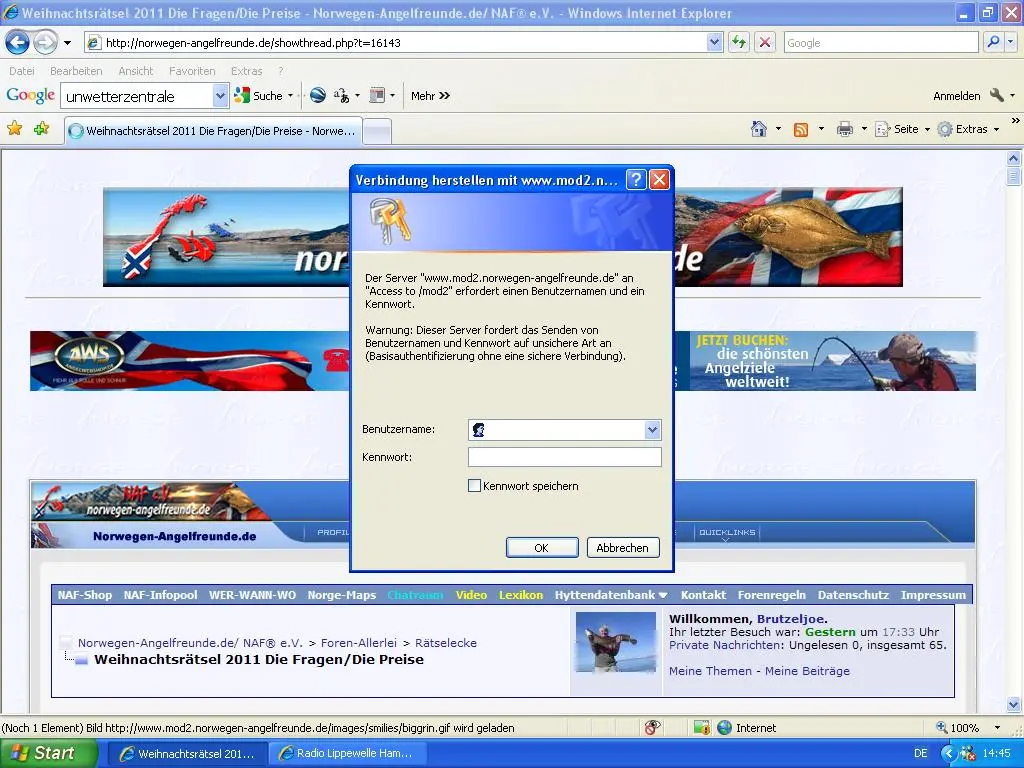Click the red Stop loading icon

point(764,43)
